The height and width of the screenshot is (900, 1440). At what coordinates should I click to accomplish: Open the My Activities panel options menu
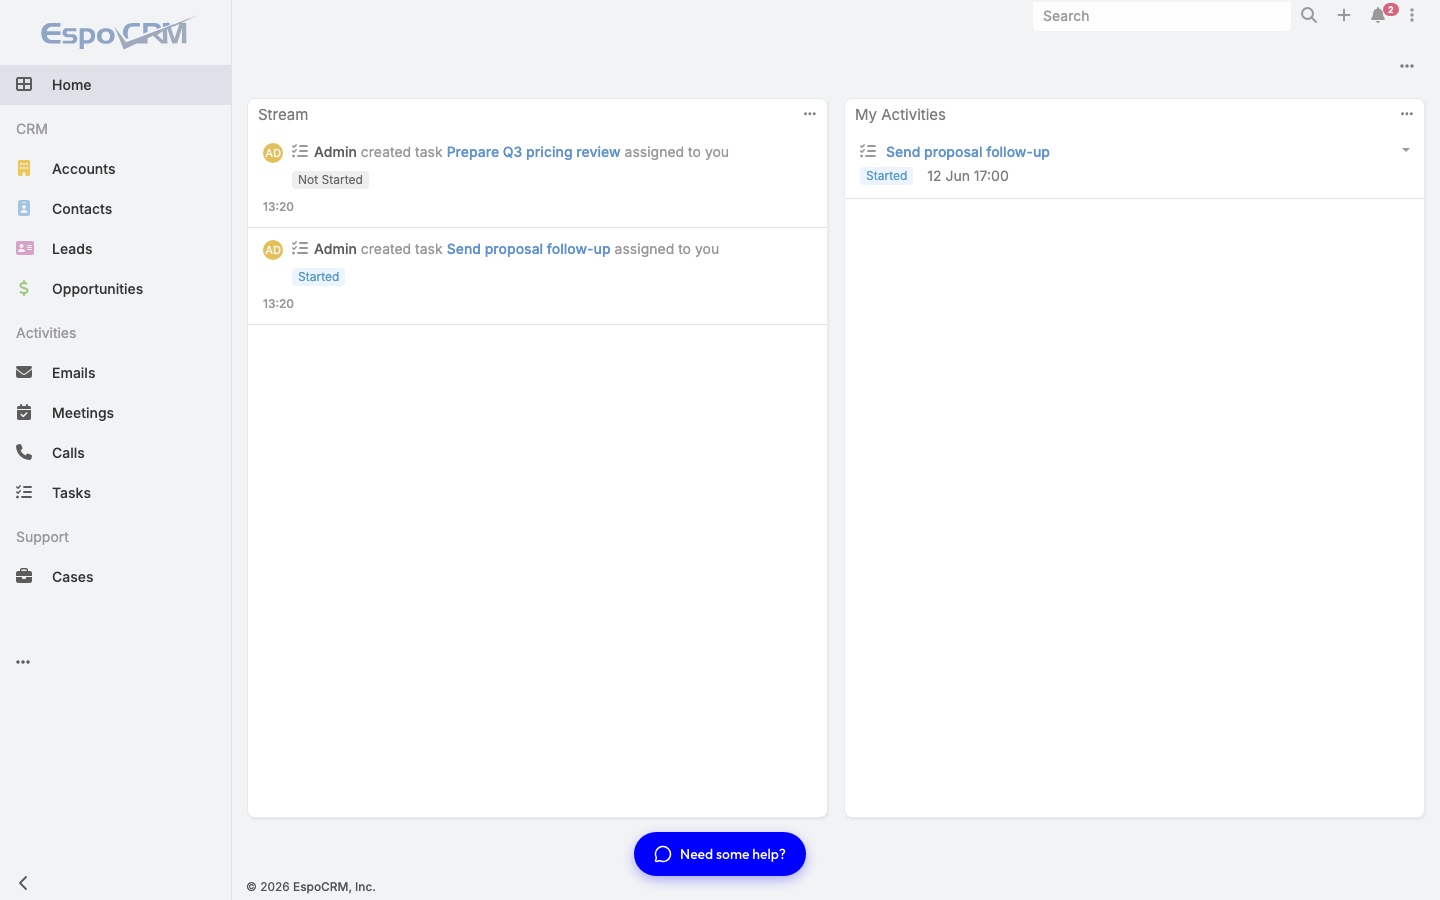click(1407, 114)
